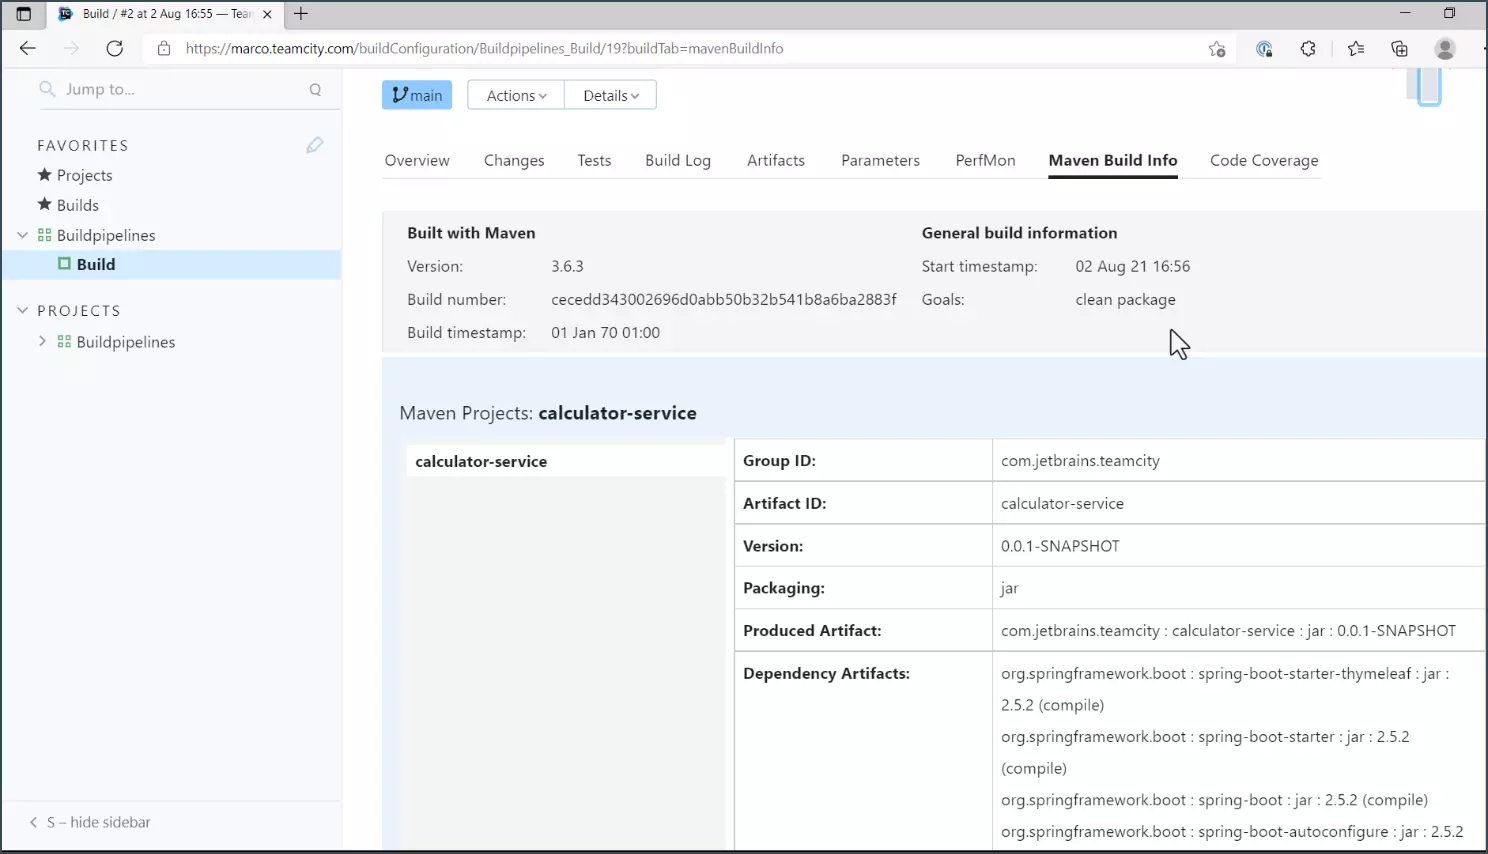Switch to the Code Coverage tab

pos(1263,160)
